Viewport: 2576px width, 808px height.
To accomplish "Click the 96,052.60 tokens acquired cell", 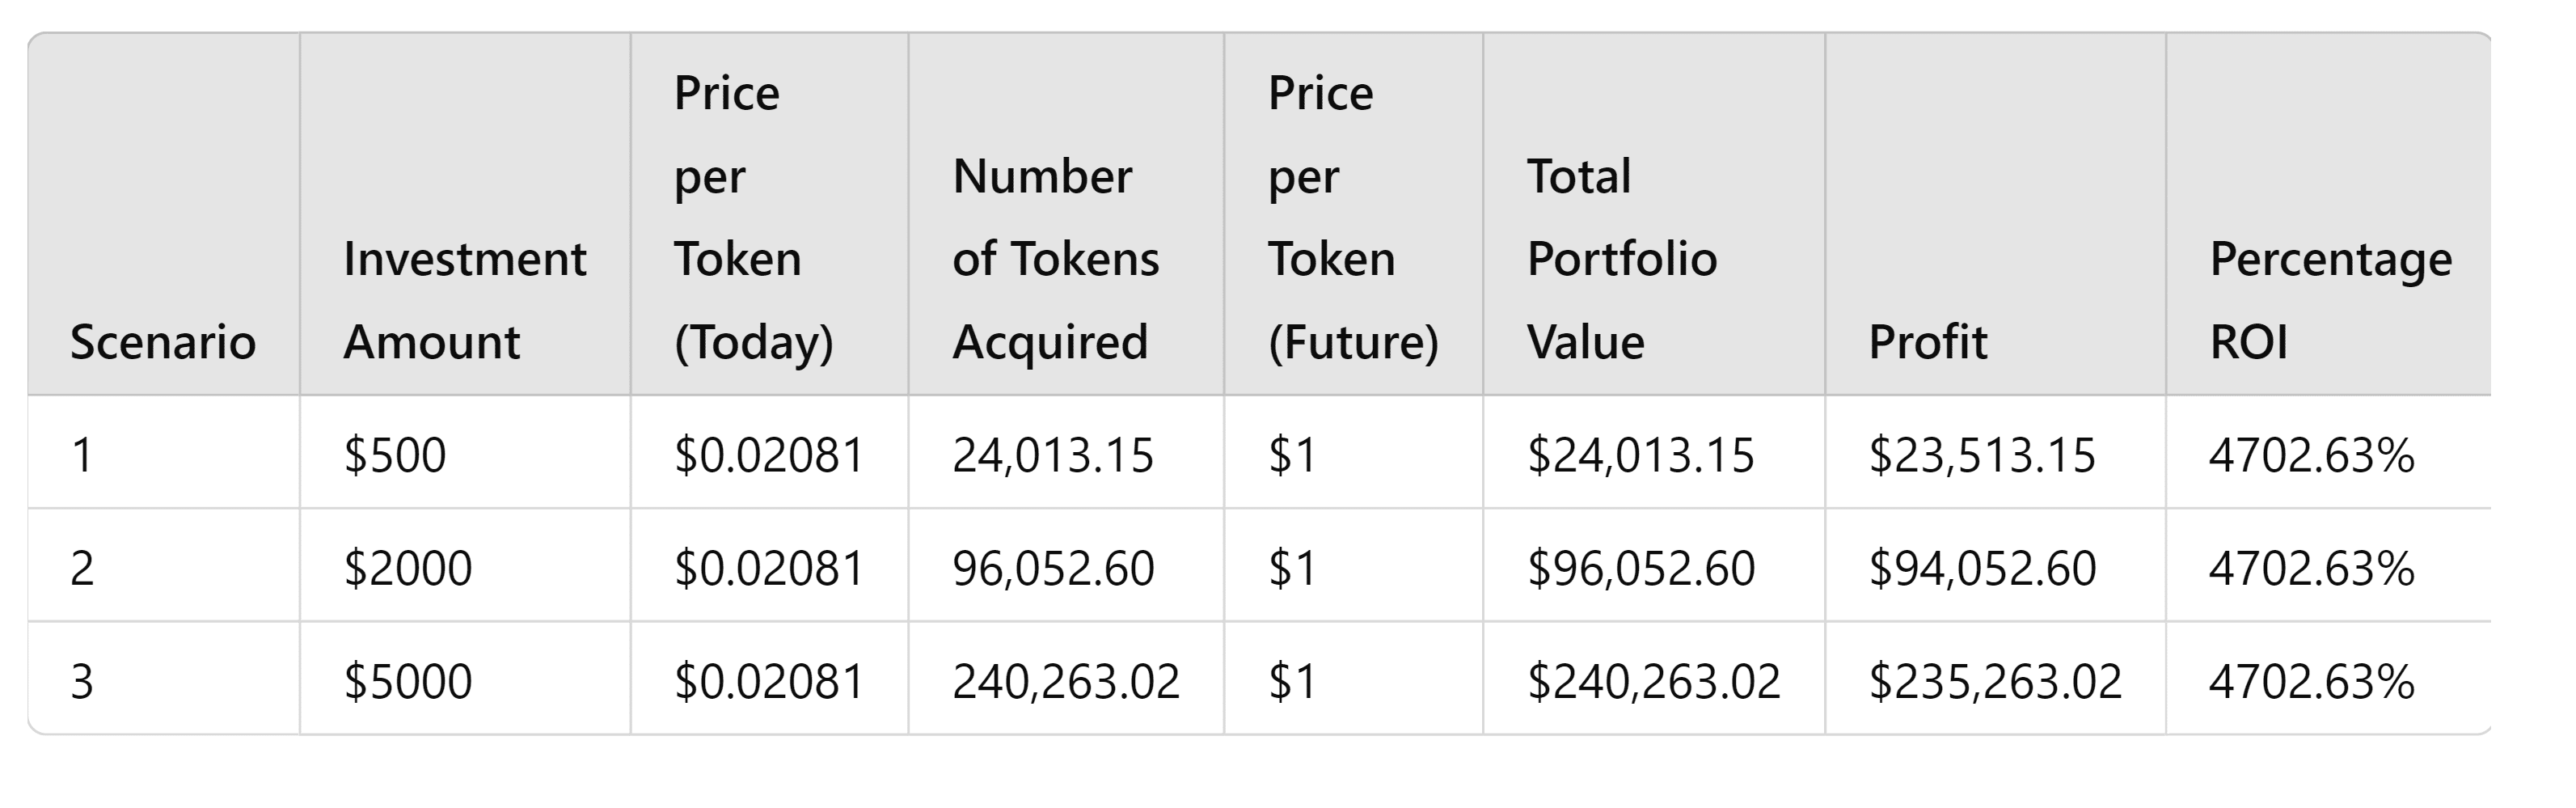I will pos(1052,568).
